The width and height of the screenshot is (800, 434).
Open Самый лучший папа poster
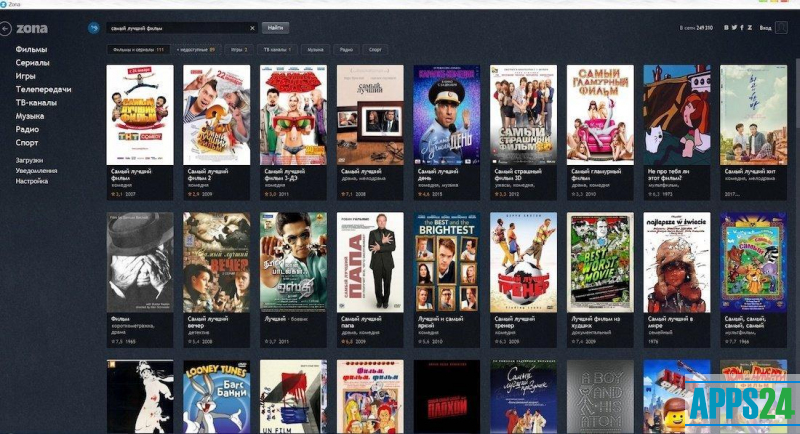(x=370, y=262)
